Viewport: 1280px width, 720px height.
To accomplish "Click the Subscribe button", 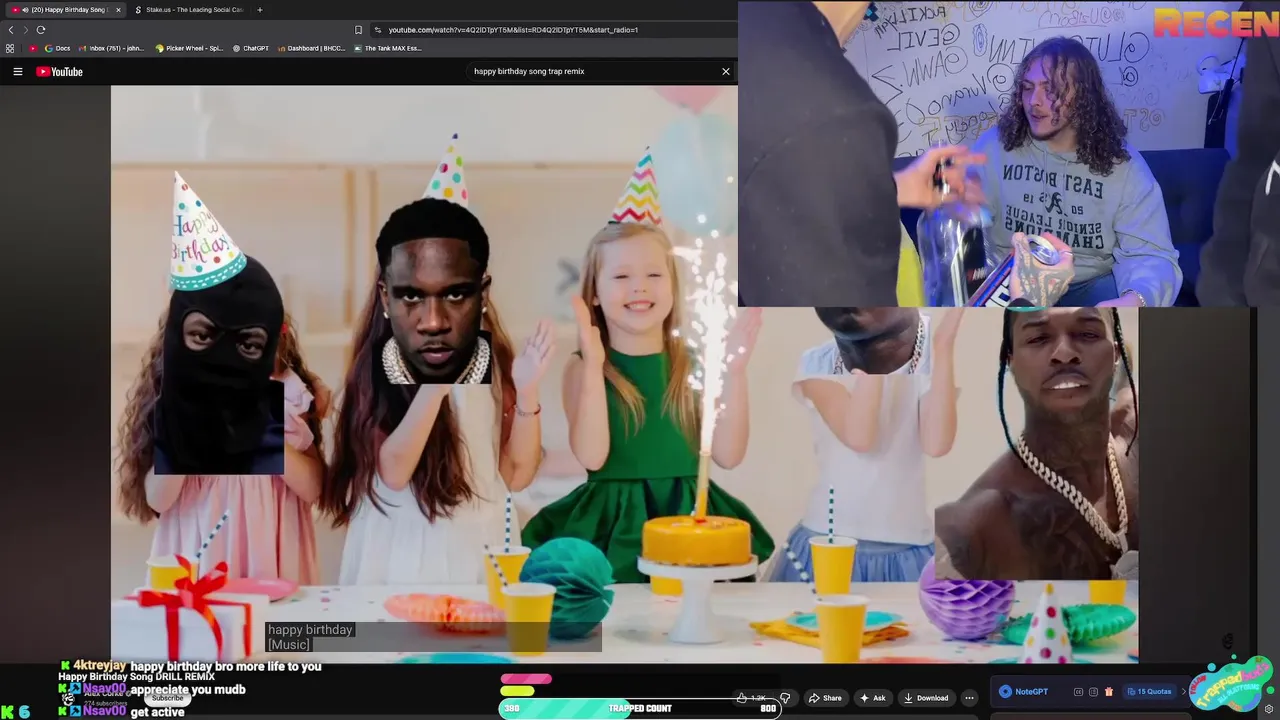I will (x=167, y=698).
